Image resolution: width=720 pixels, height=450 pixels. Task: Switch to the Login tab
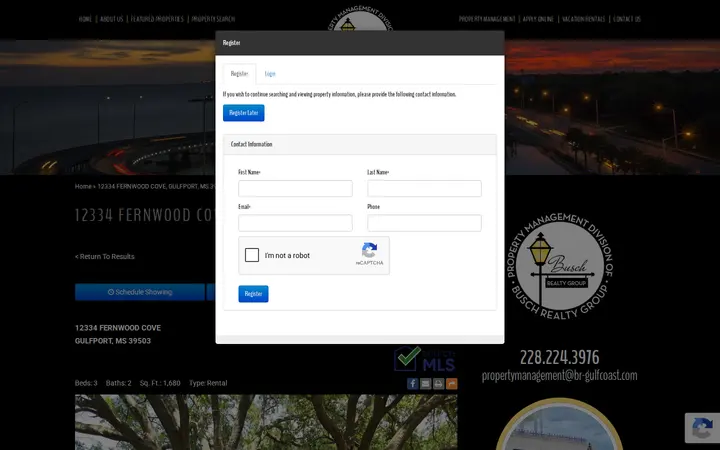pyautogui.click(x=270, y=74)
